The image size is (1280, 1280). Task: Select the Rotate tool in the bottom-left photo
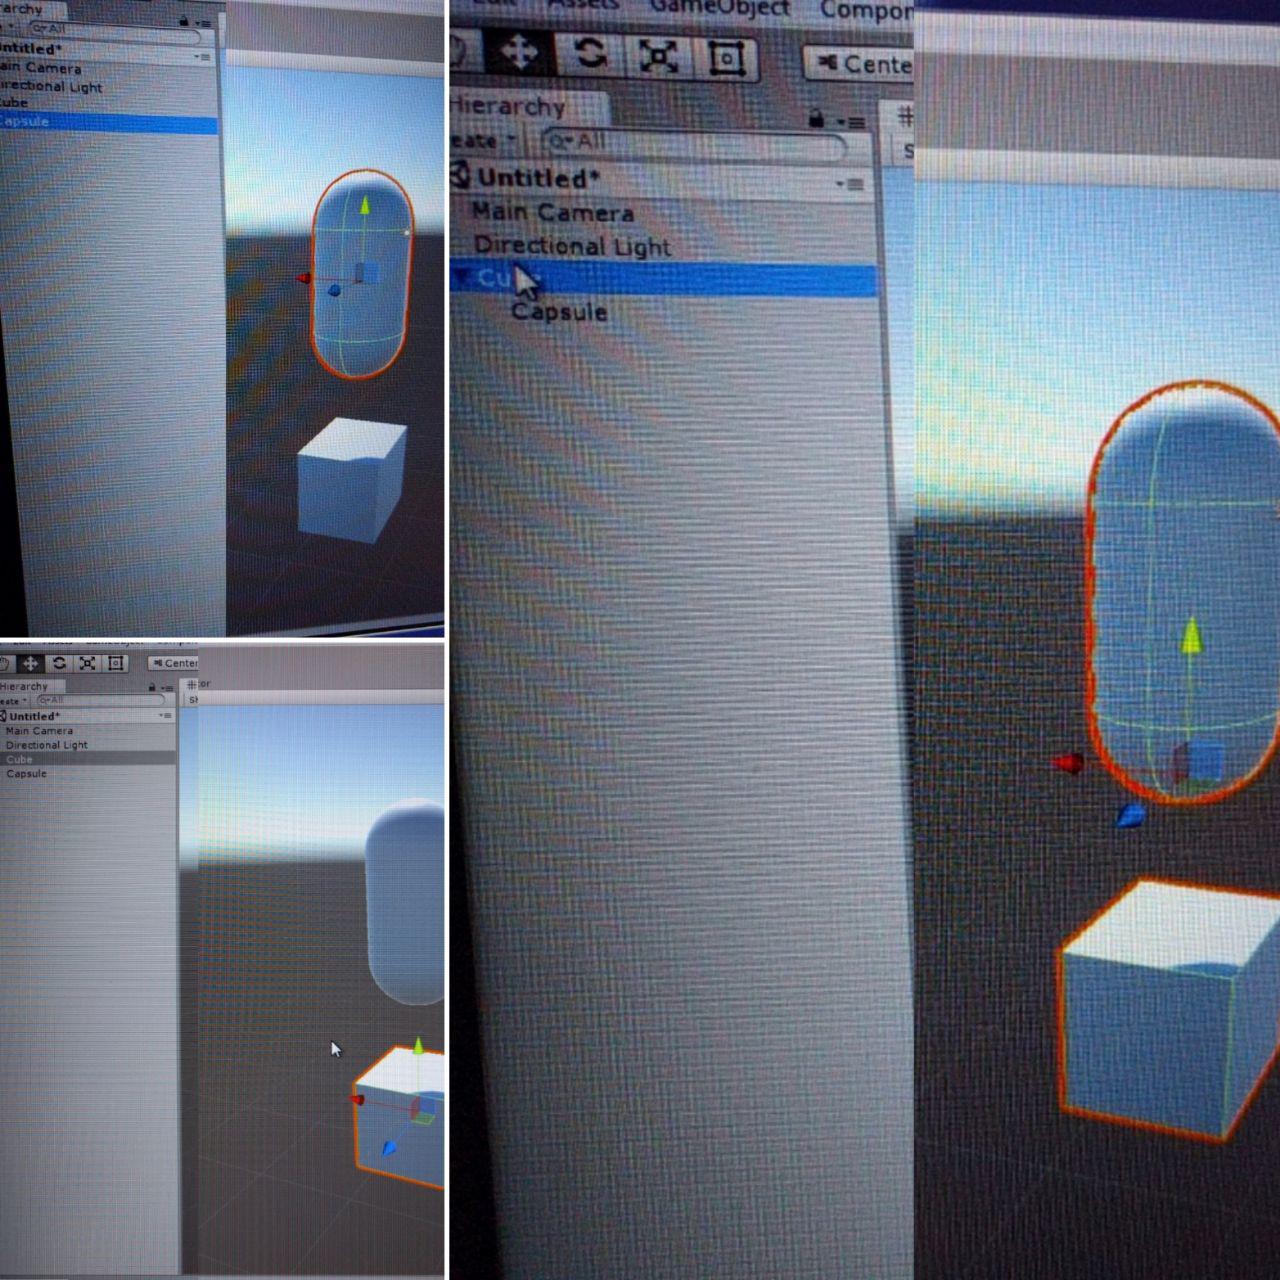pyautogui.click(x=59, y=663)
